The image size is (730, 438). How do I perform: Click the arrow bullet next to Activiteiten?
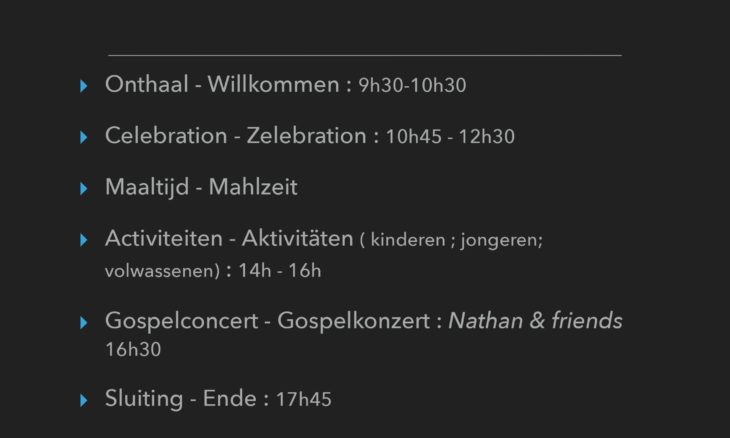point(84,240)
